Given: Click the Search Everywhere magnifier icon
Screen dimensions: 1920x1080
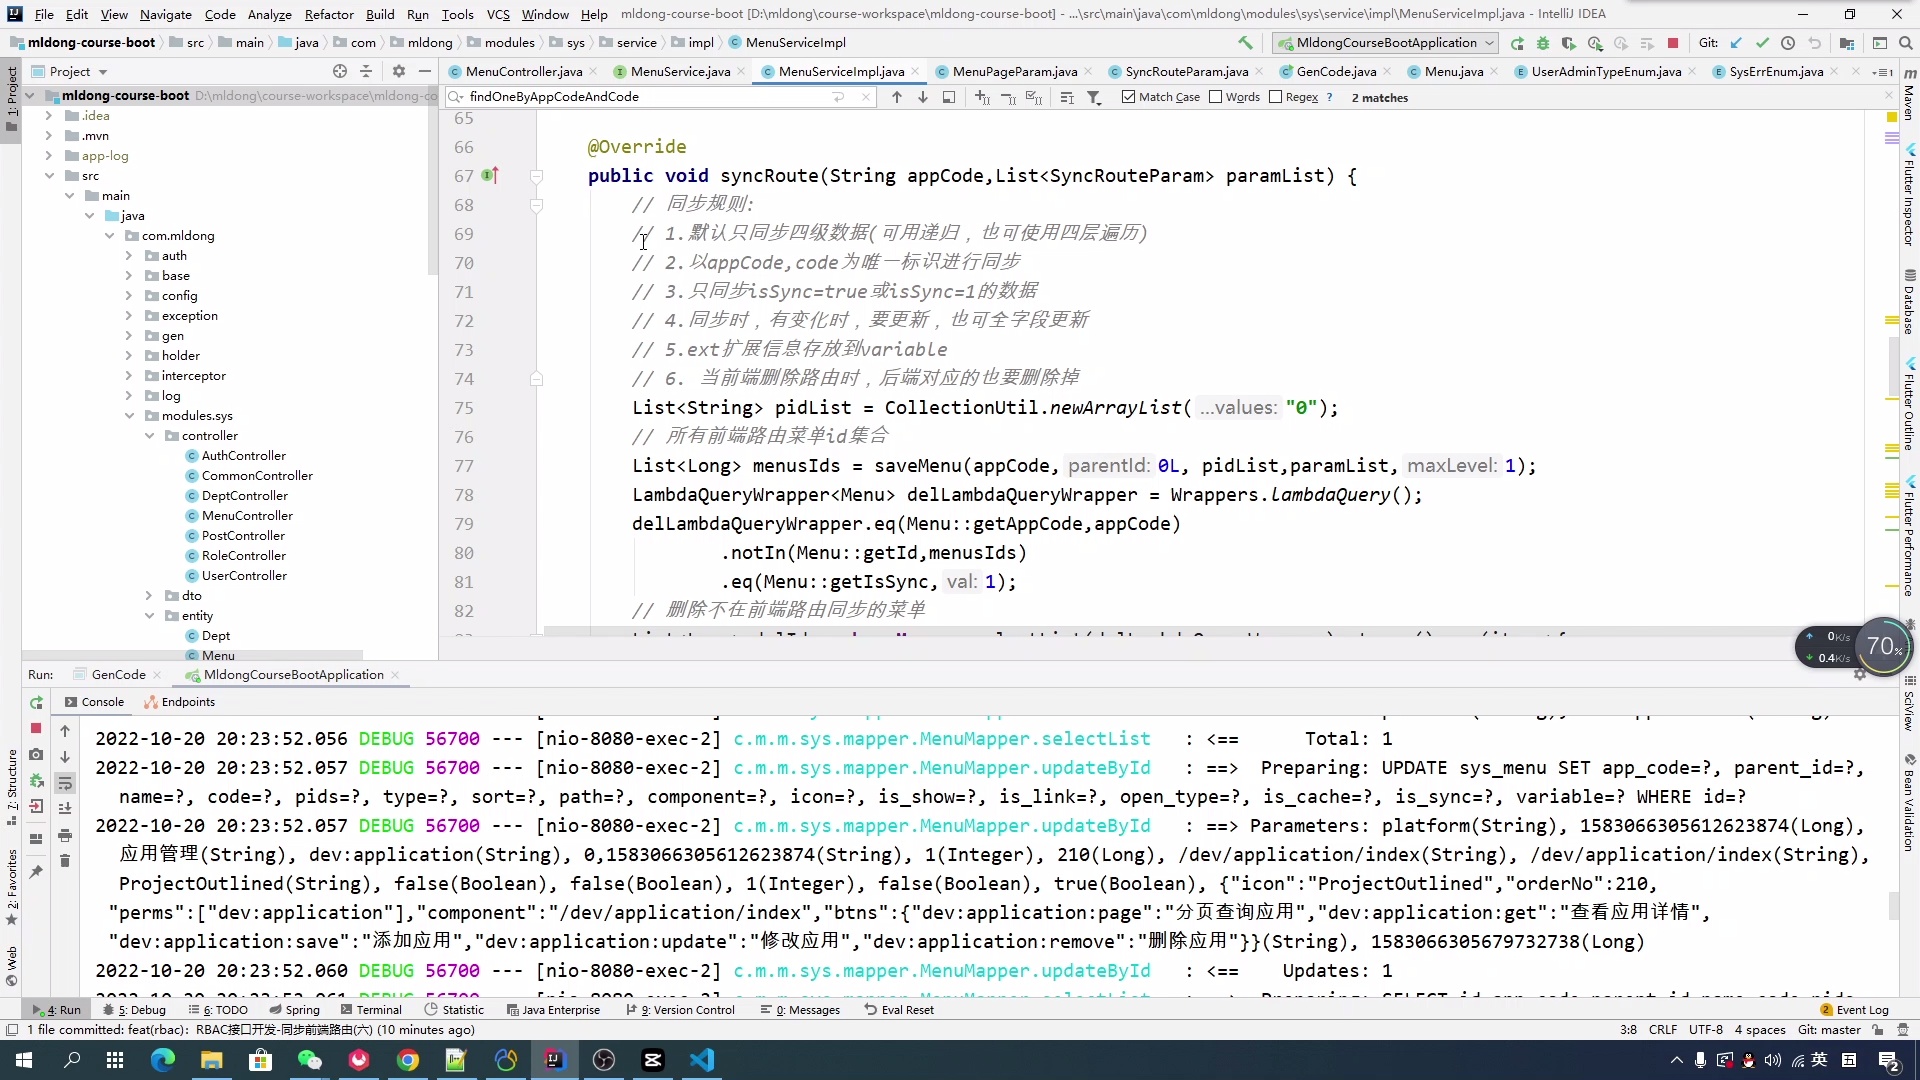Looking at the screenshot, I should [1905, 43].
